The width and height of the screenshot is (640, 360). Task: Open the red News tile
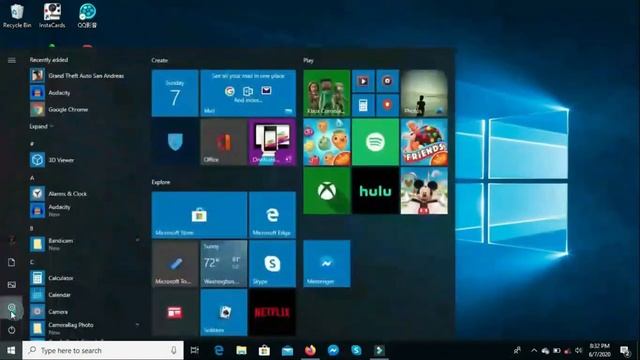click(x=175, y=312)
